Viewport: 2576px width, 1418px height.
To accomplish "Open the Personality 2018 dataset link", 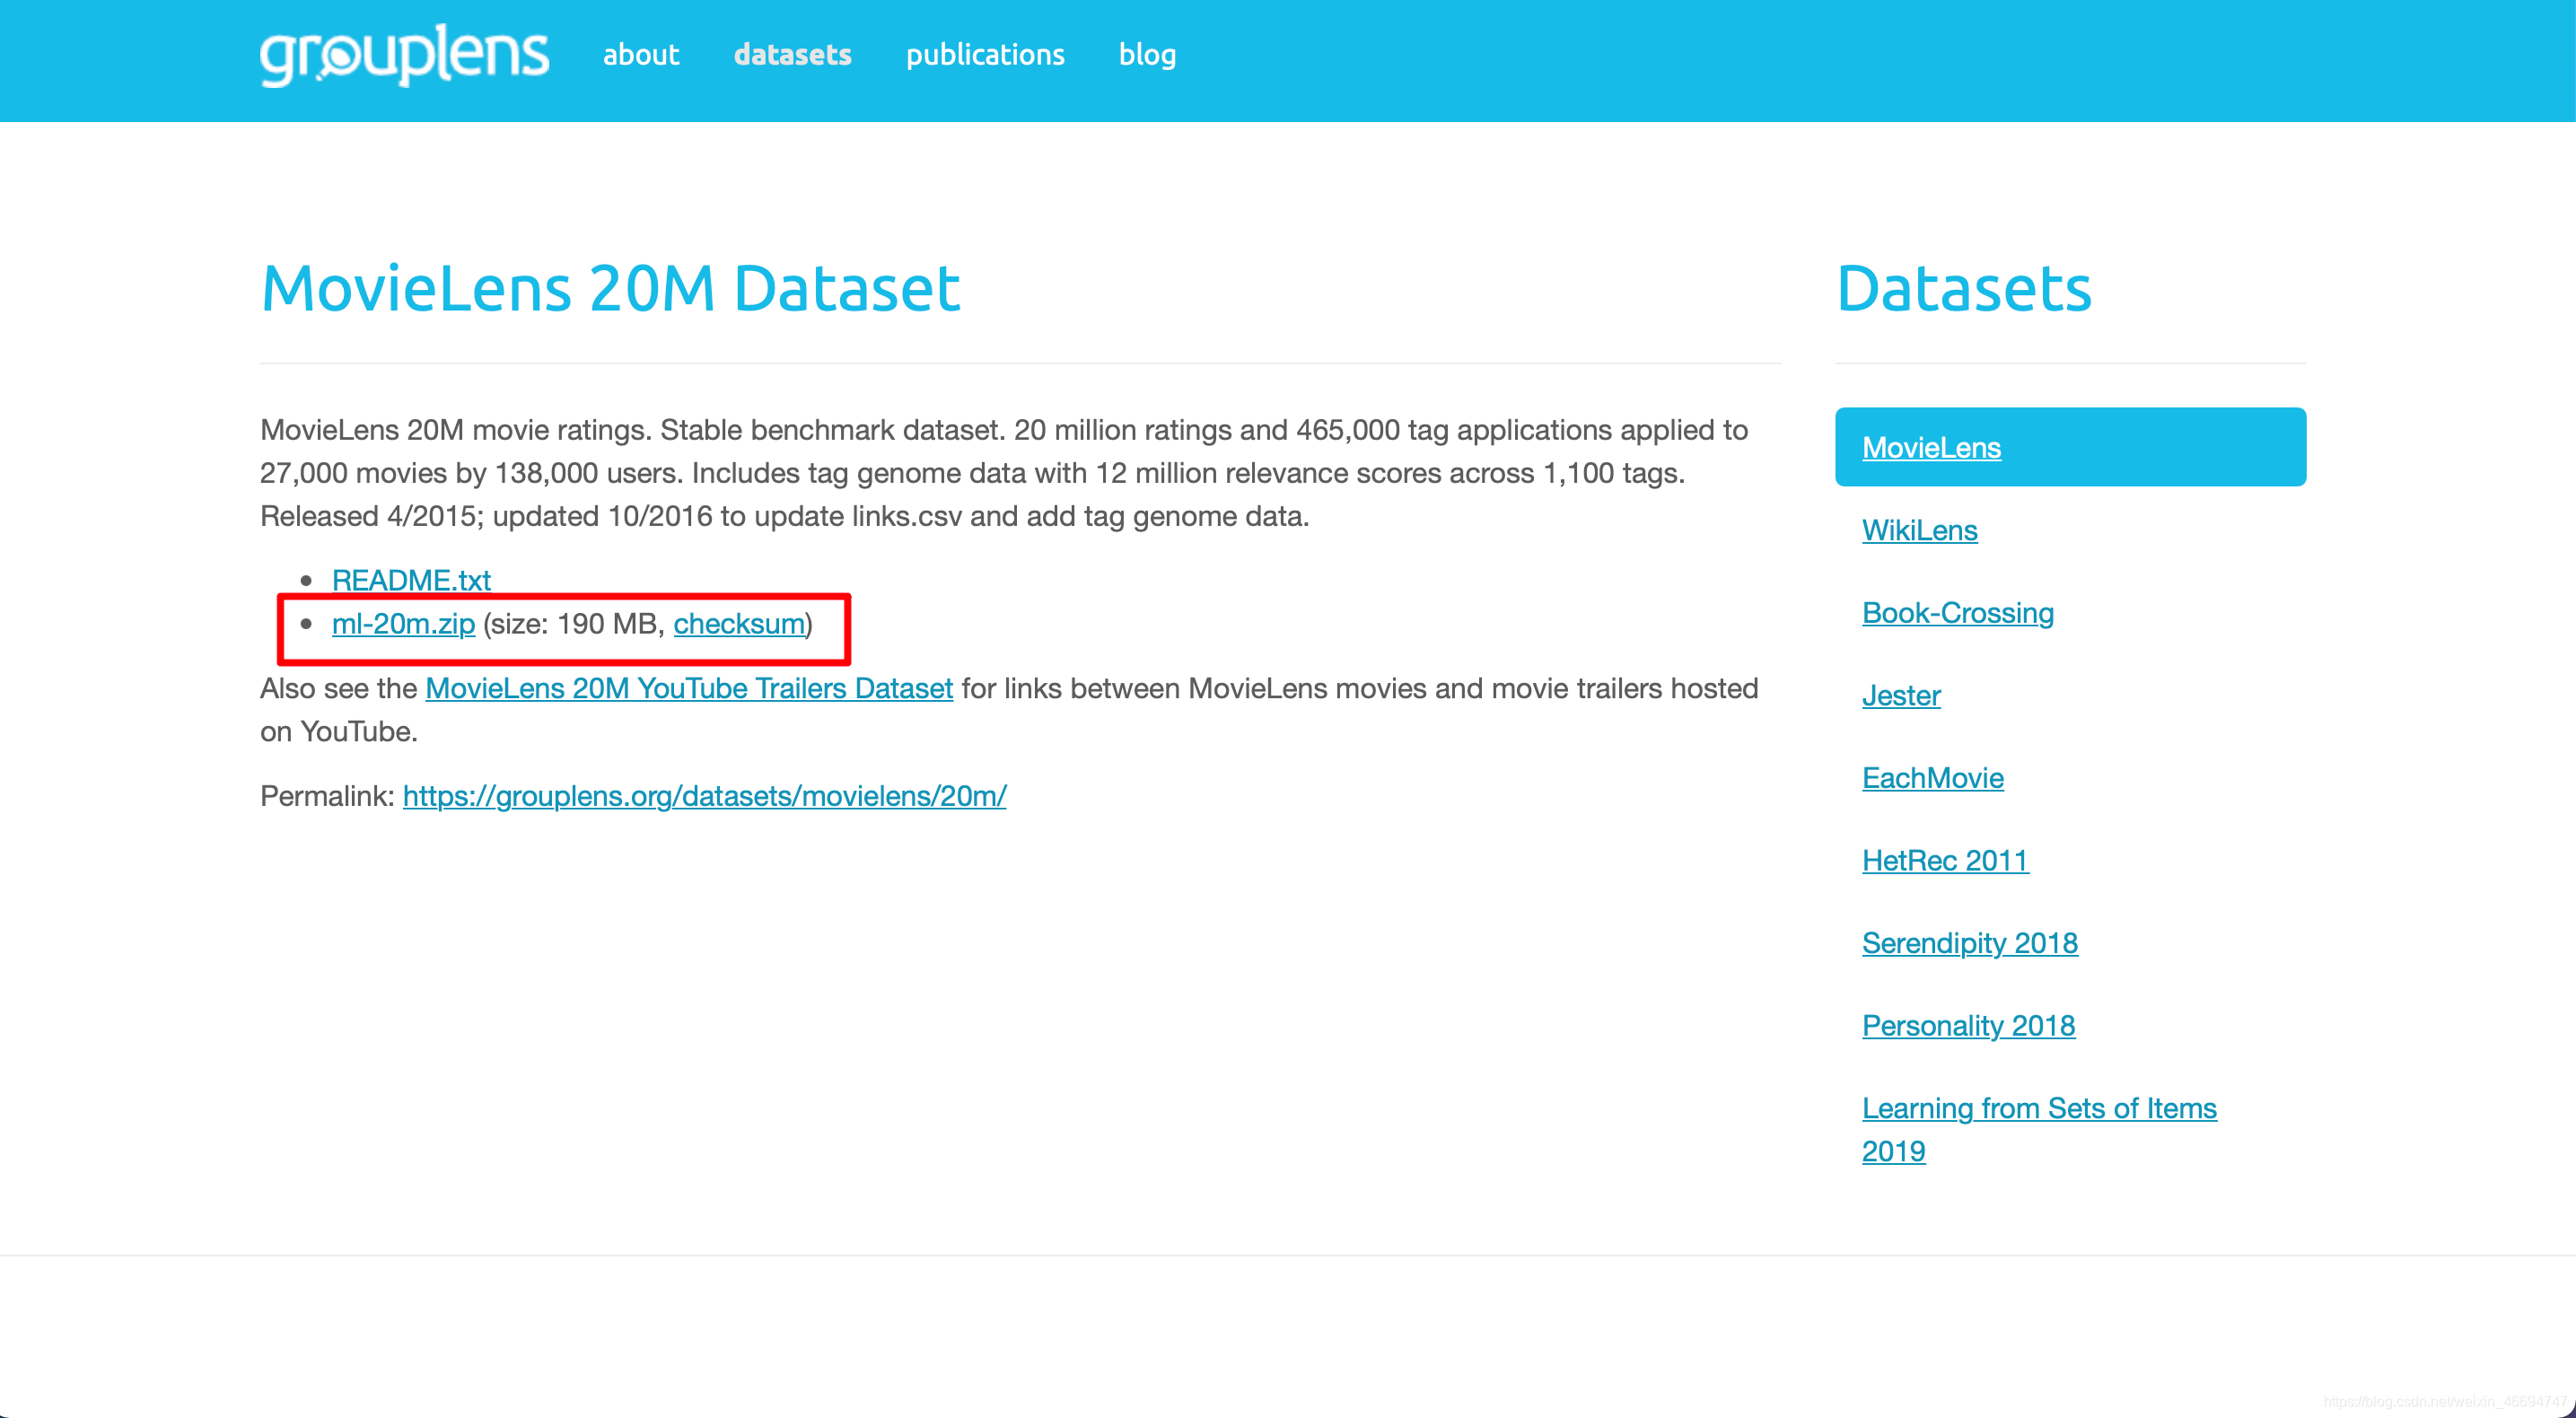I will click(1968, 1025).
